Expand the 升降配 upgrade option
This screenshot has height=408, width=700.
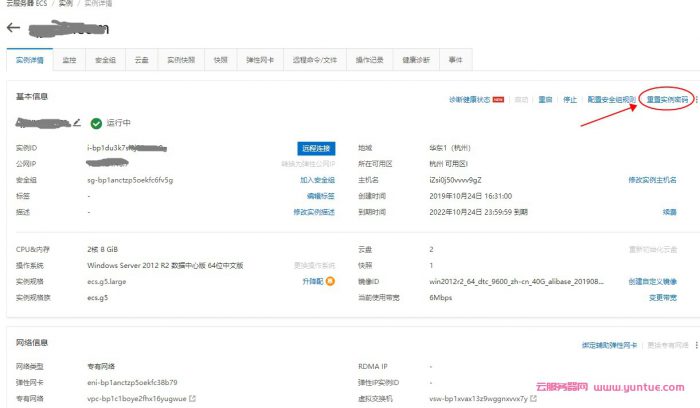pos(313,282)
